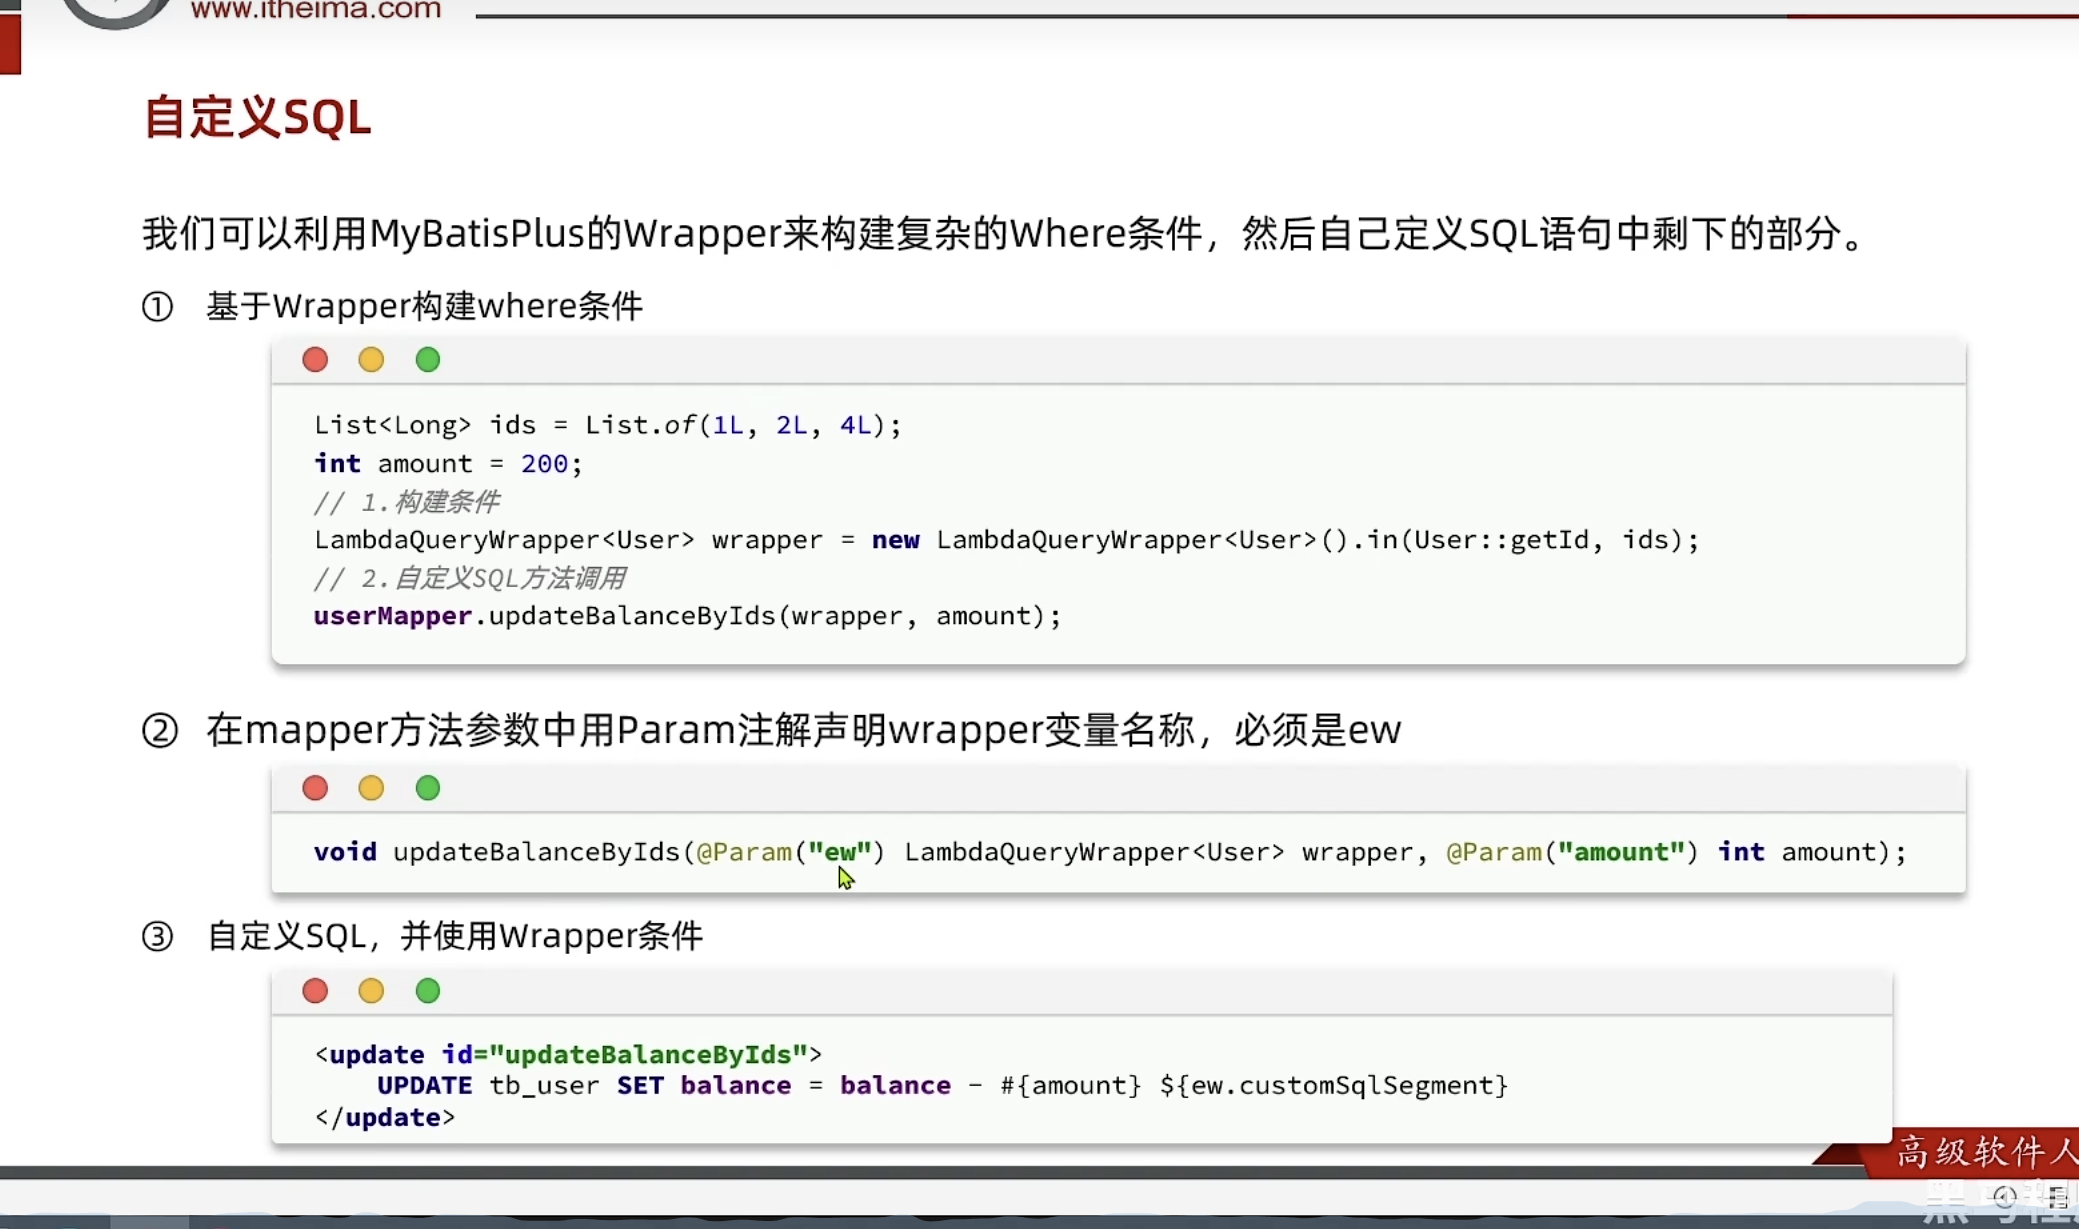The width and height of the screenshot is (2079, 1229).
Task: Click circled number 2 step marker
Action: 159,731
